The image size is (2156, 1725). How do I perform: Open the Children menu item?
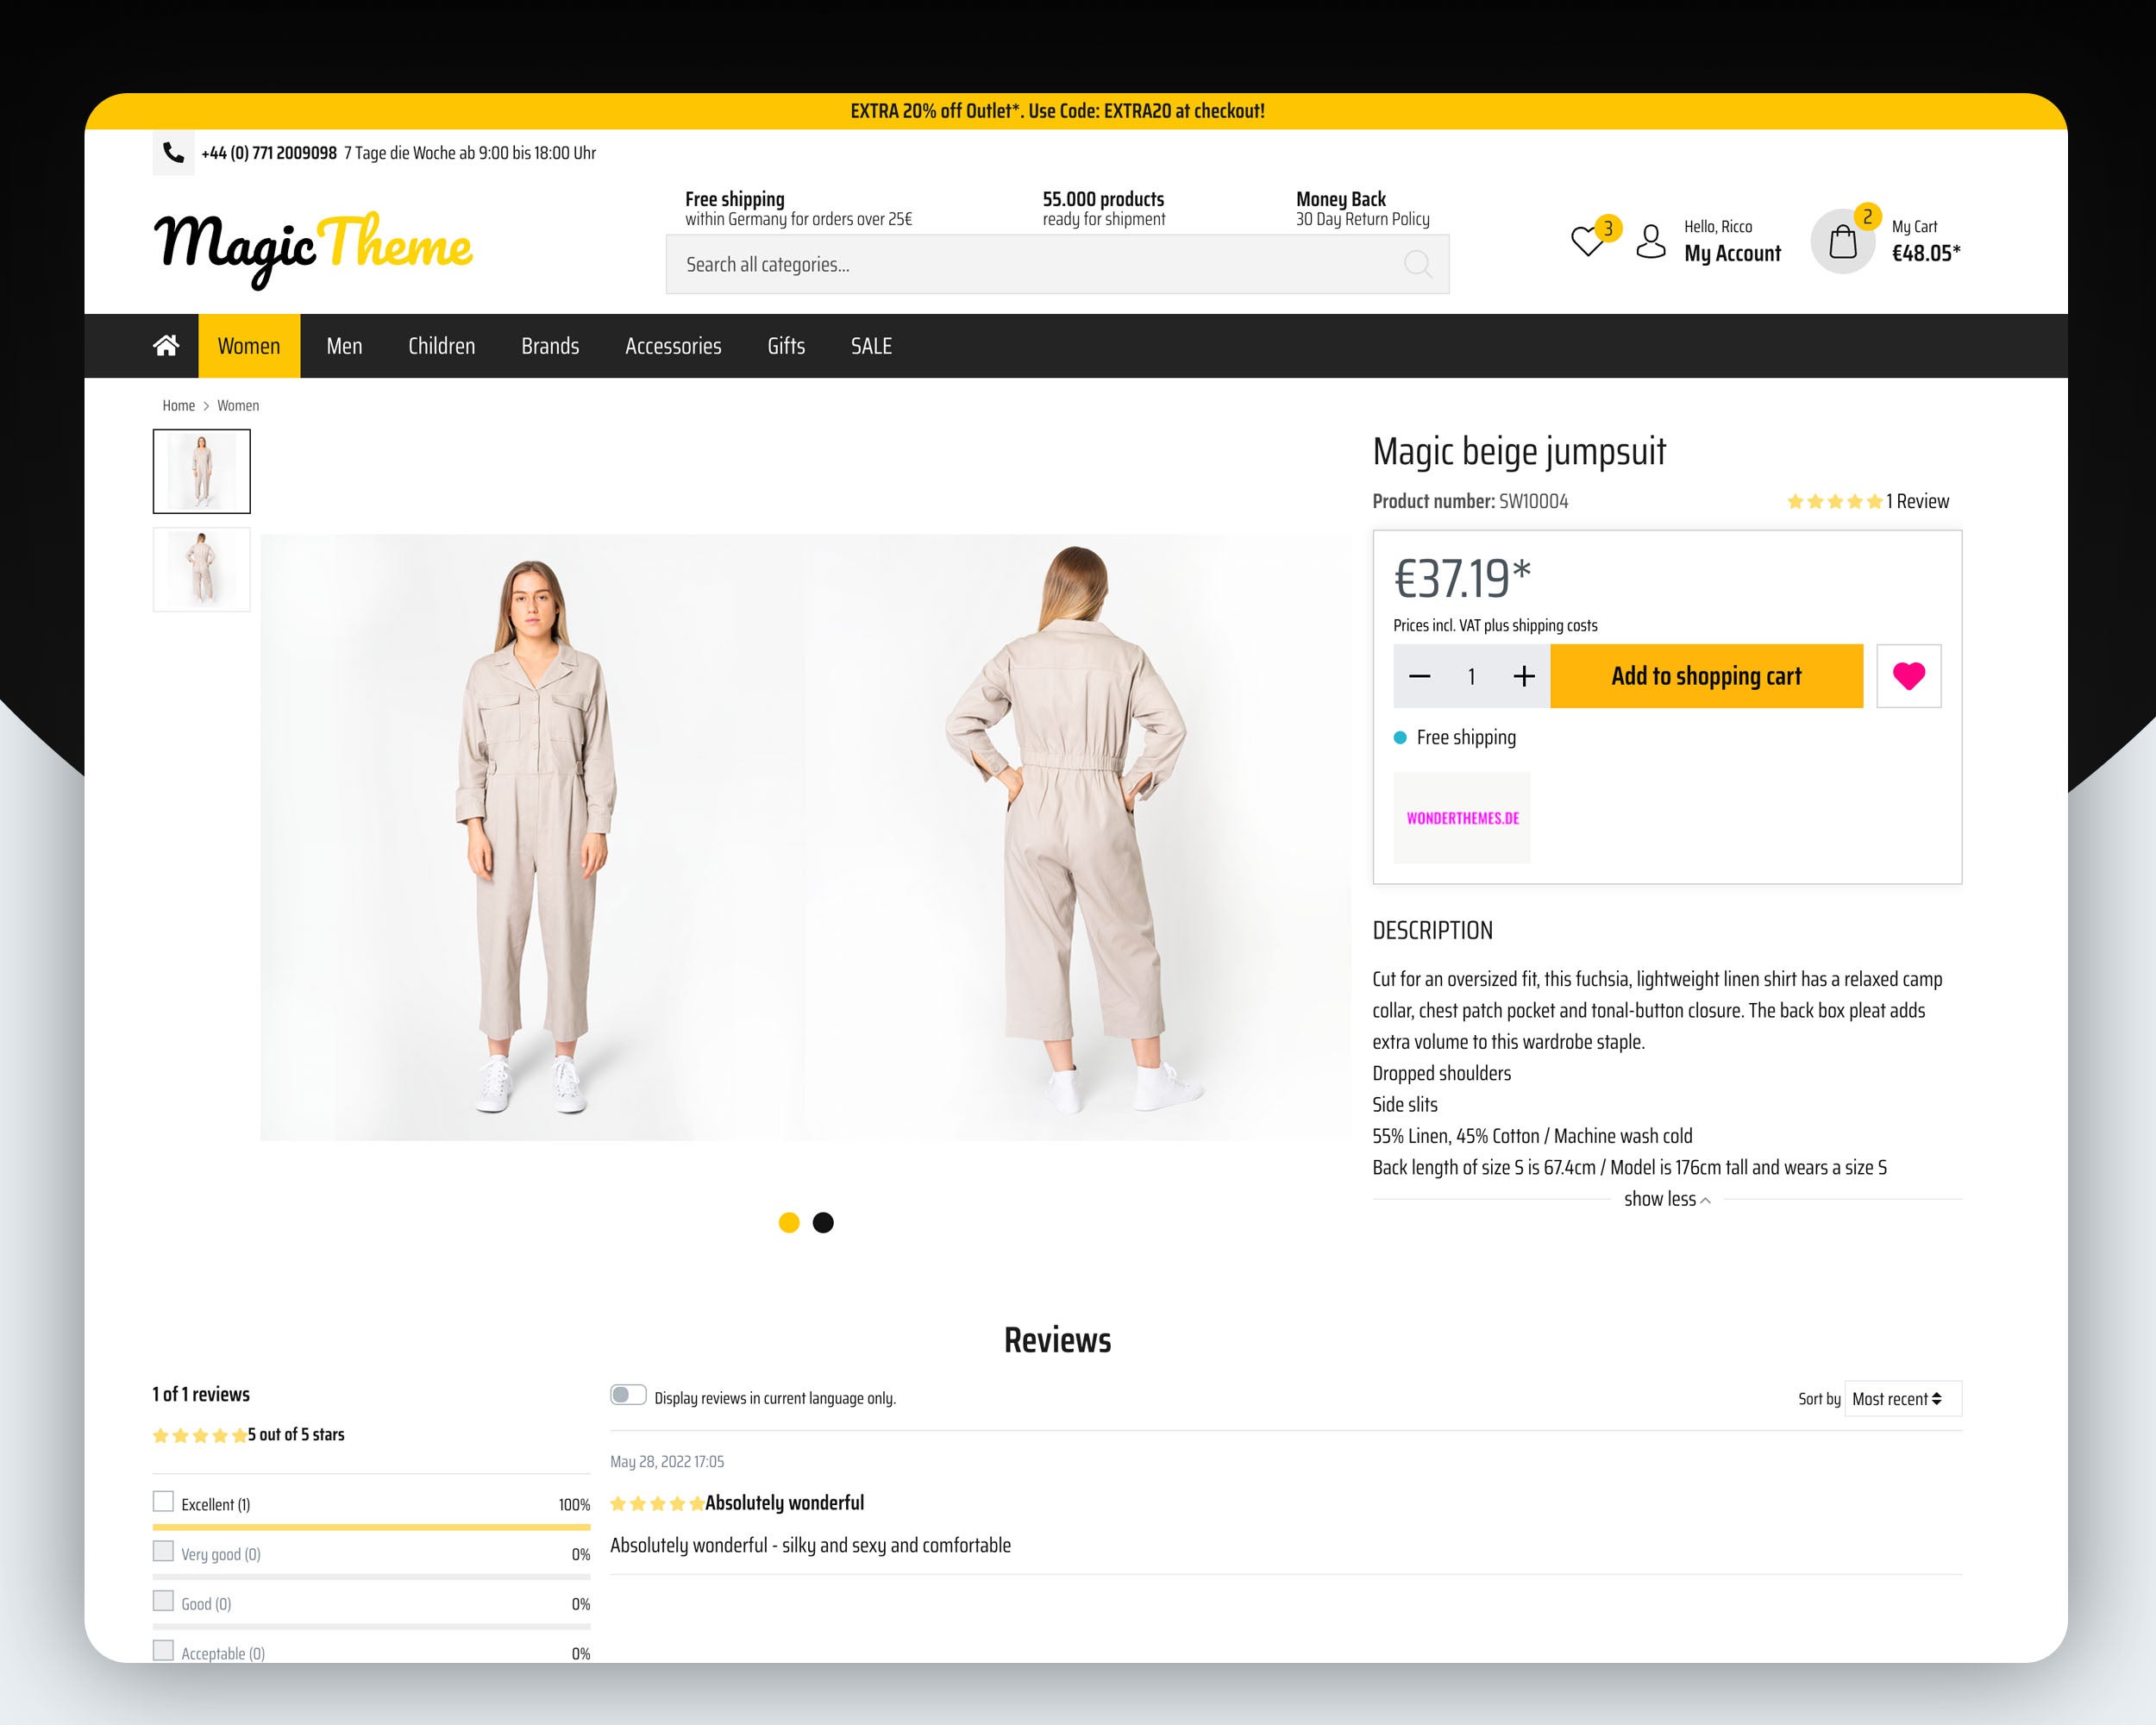pos(441,346)
